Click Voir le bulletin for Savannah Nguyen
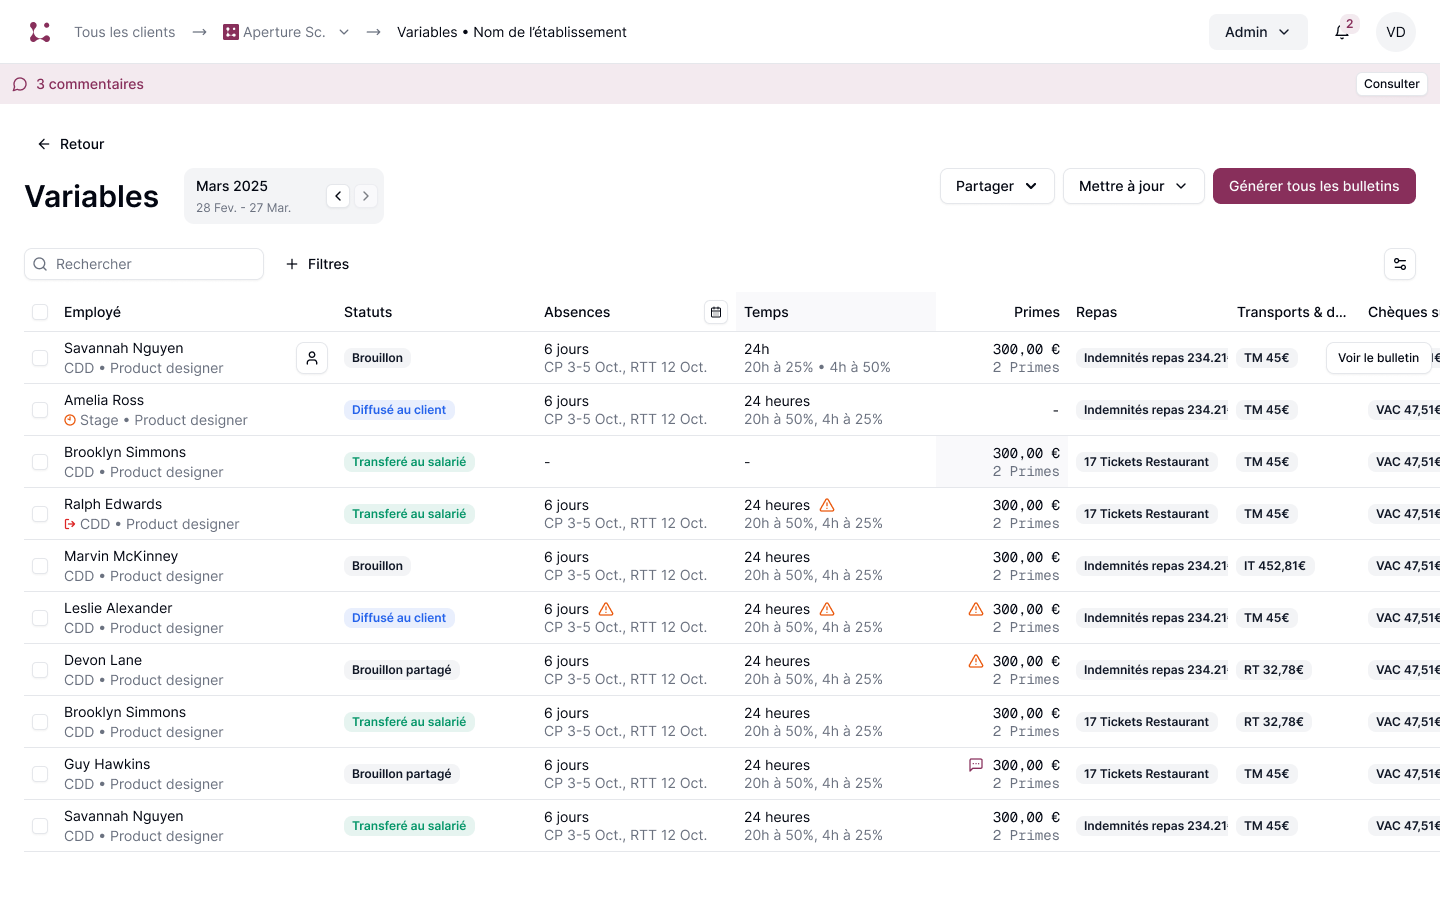 (x=1378, y=357)
